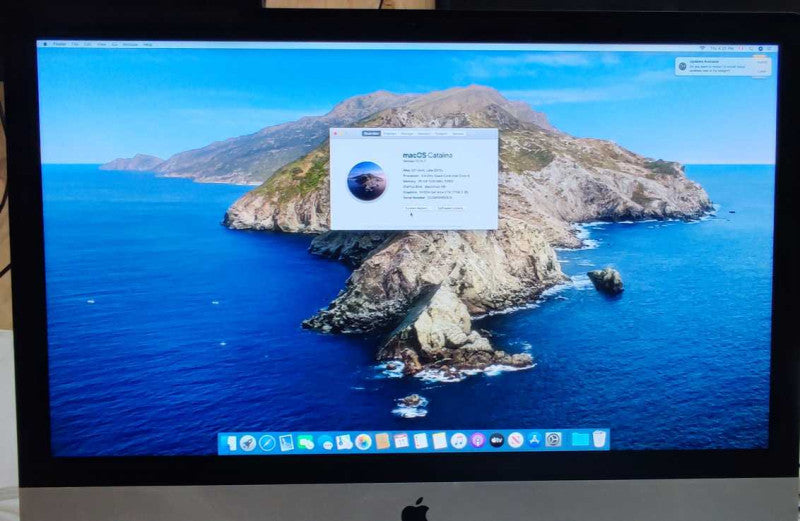The height and width of the screenshot is (521, 800).
Task: Open the File menu in menu bar
Action: (x=75, y=44)
